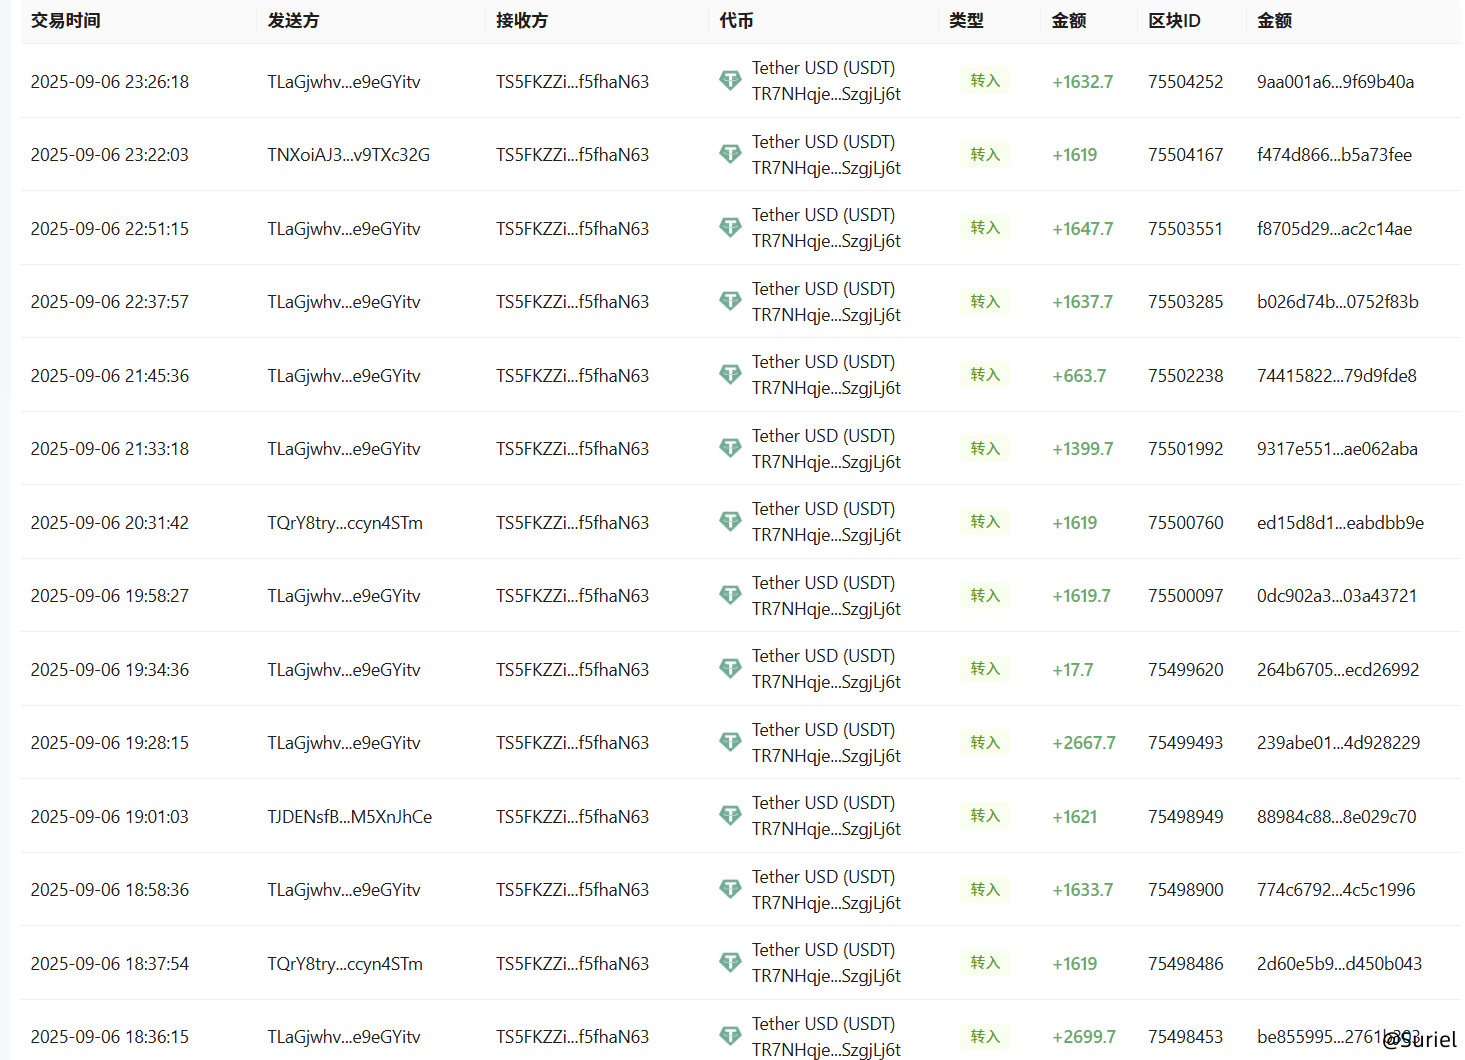
Task: Click the Tether icon in the 19:01:03 row
Action: tap(730, 816)
